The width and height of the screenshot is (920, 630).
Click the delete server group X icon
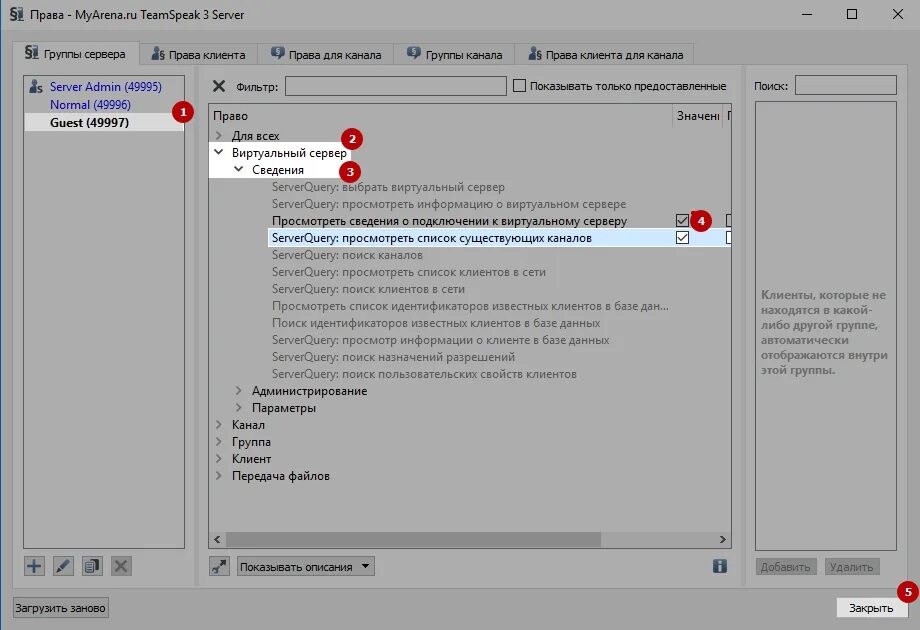[121, 566]
